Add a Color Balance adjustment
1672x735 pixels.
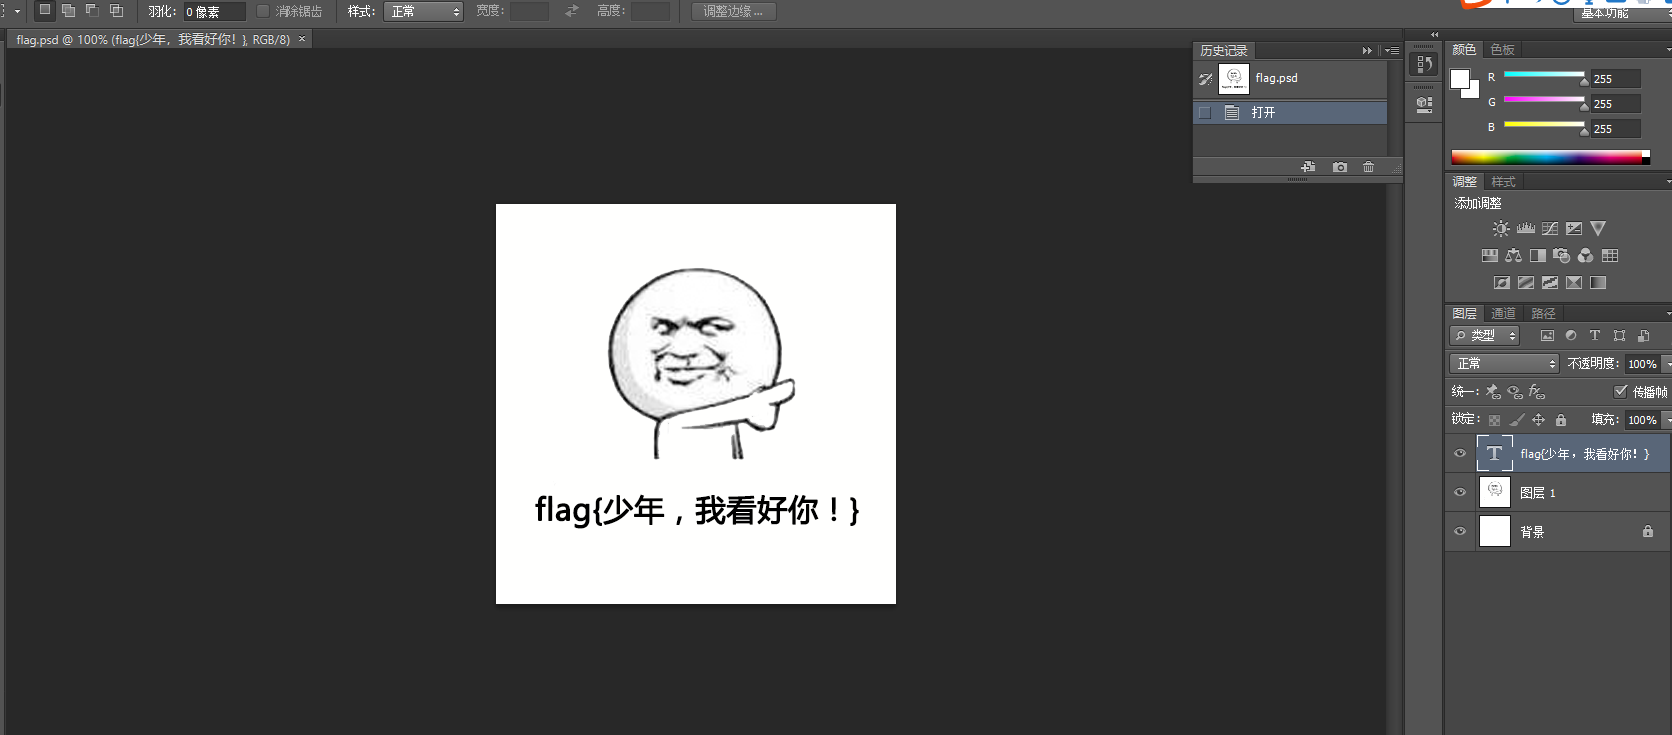tap(1514, 256)
